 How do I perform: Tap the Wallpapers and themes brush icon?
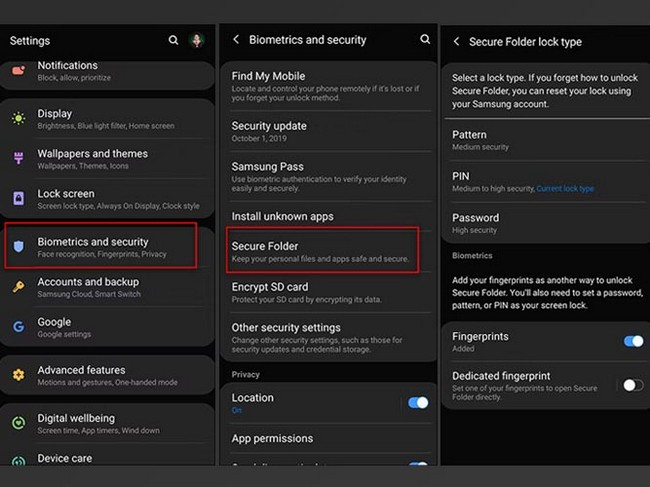[x=18, y=158]
